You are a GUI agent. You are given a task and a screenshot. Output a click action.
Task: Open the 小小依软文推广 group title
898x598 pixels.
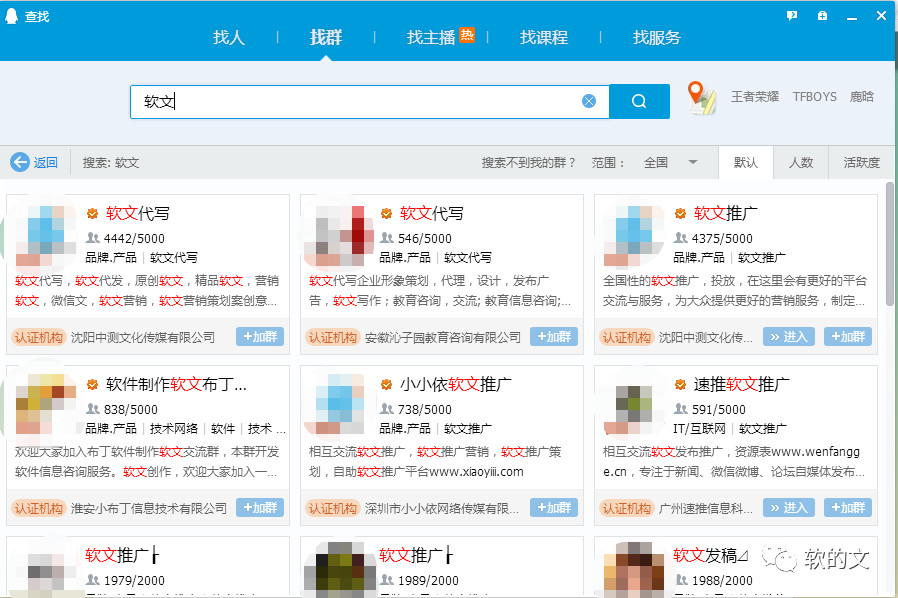(x=455, y=384)
